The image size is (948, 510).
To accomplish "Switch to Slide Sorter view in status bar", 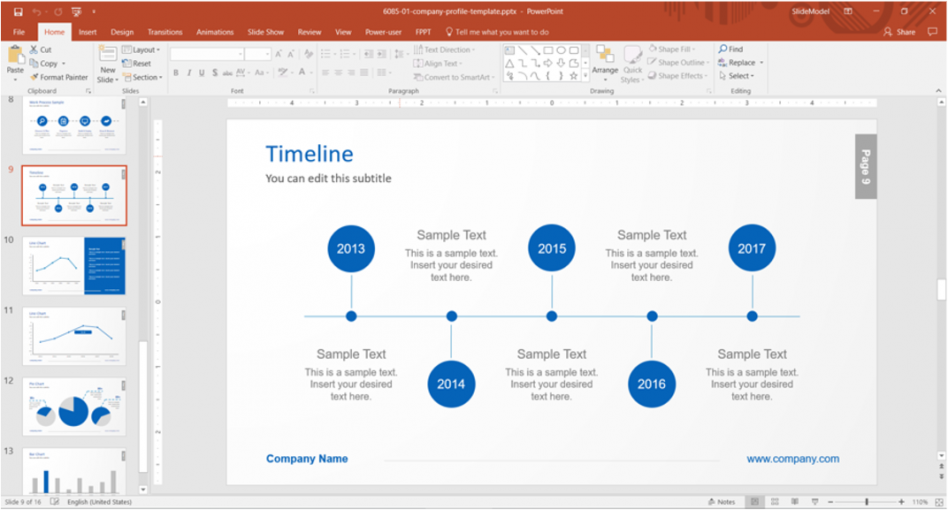I will (x=776, y=501).
